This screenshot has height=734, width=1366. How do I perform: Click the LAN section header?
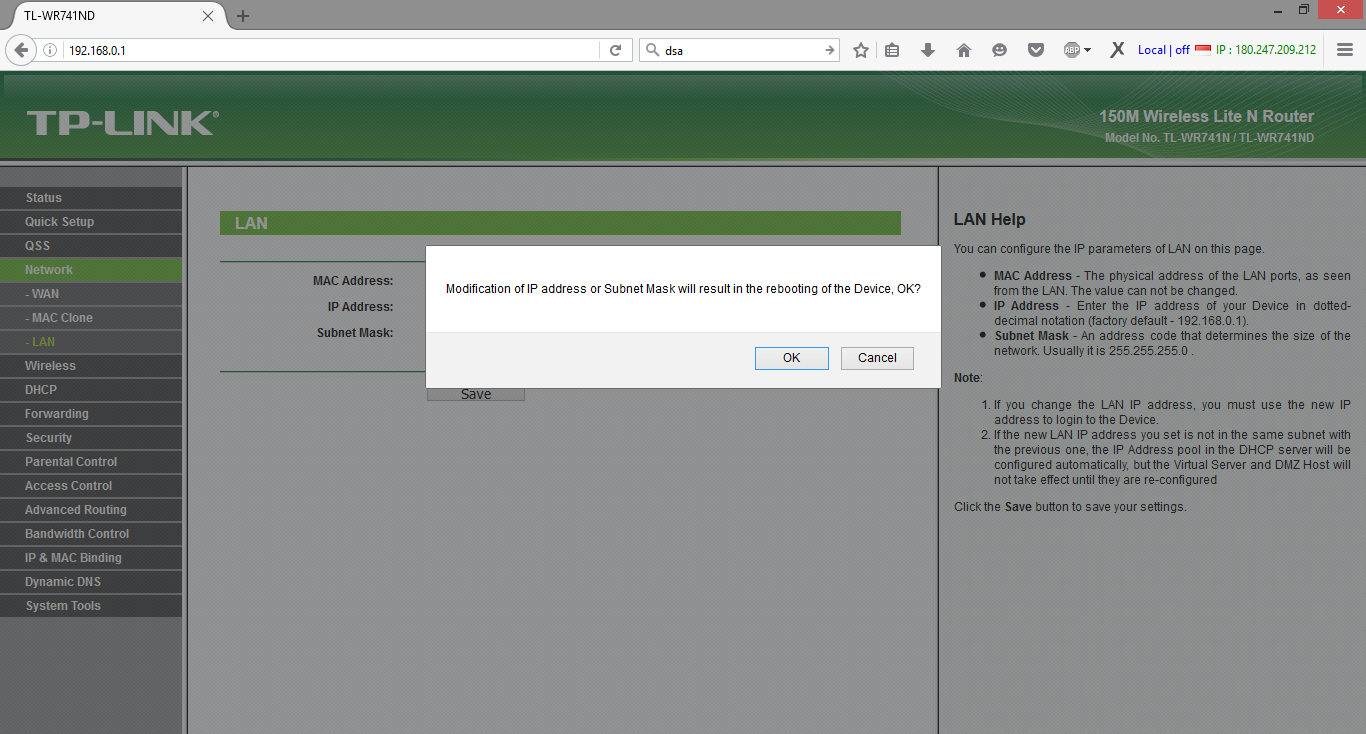560,223
